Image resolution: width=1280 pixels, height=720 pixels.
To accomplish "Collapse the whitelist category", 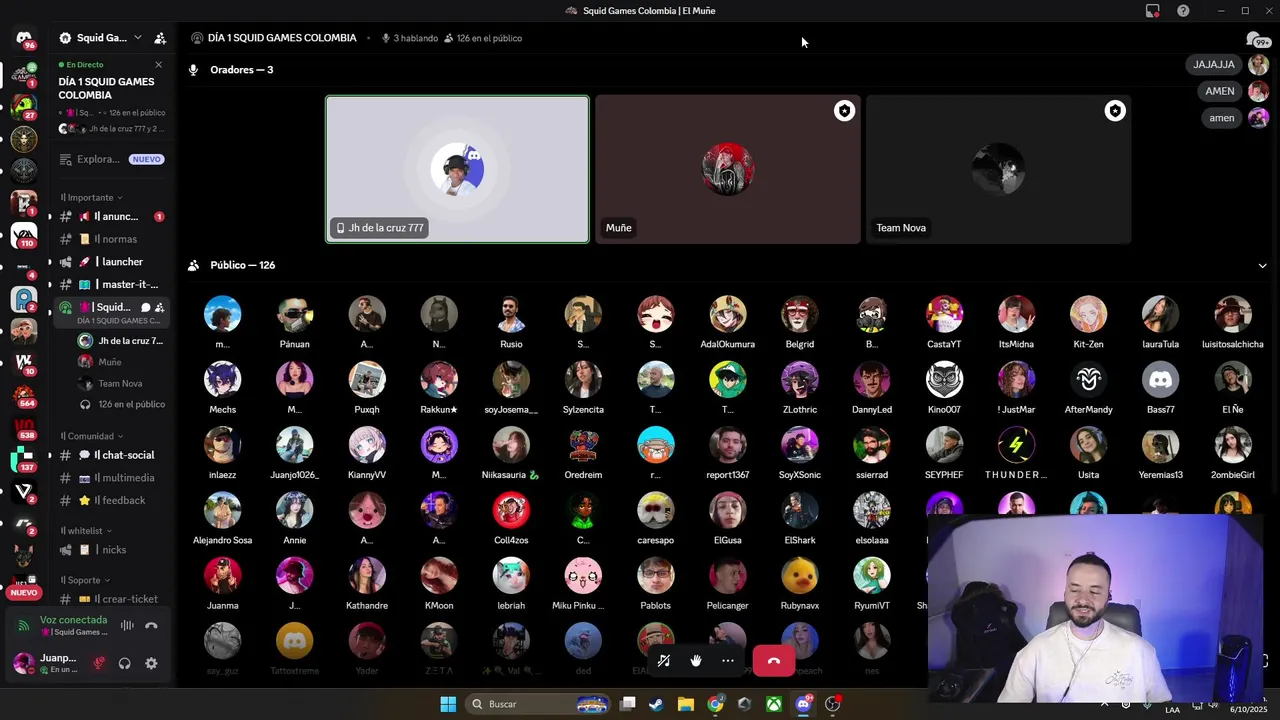I will click(86, 531).
